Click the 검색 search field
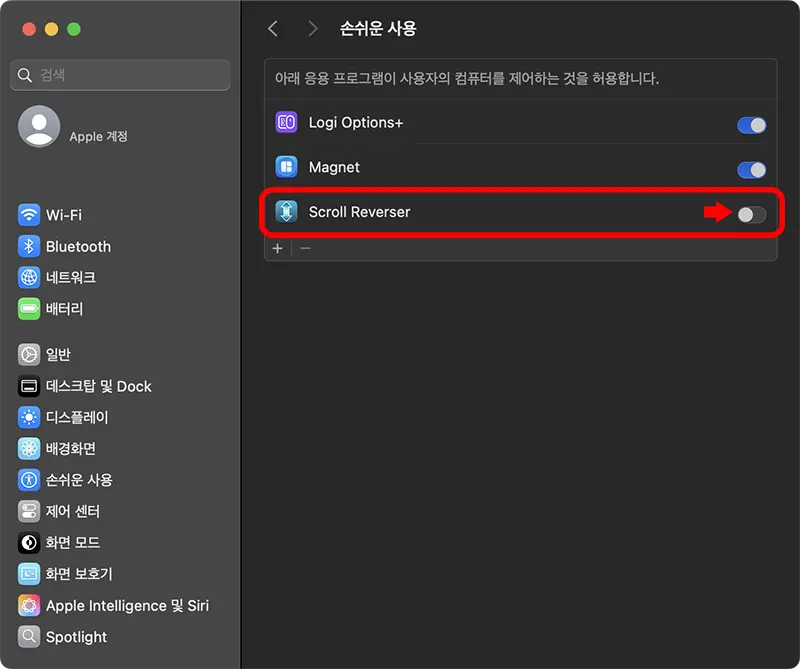This screenshot has width=800, height=669. [x=119, y=75]
